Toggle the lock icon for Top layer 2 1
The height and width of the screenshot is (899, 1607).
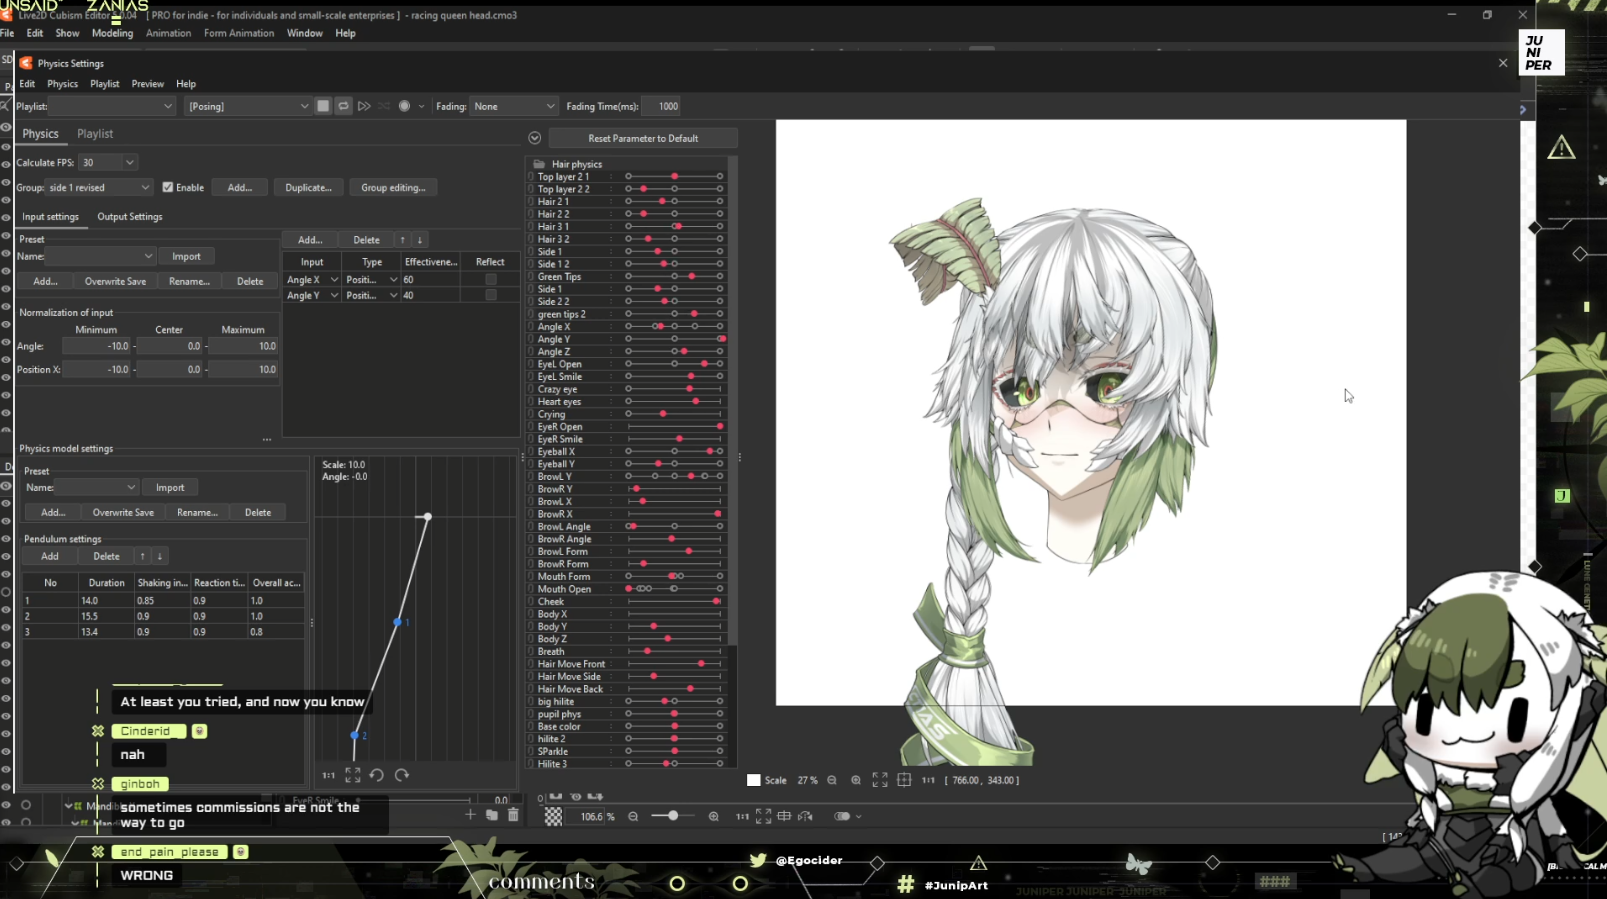click(531, 176)
